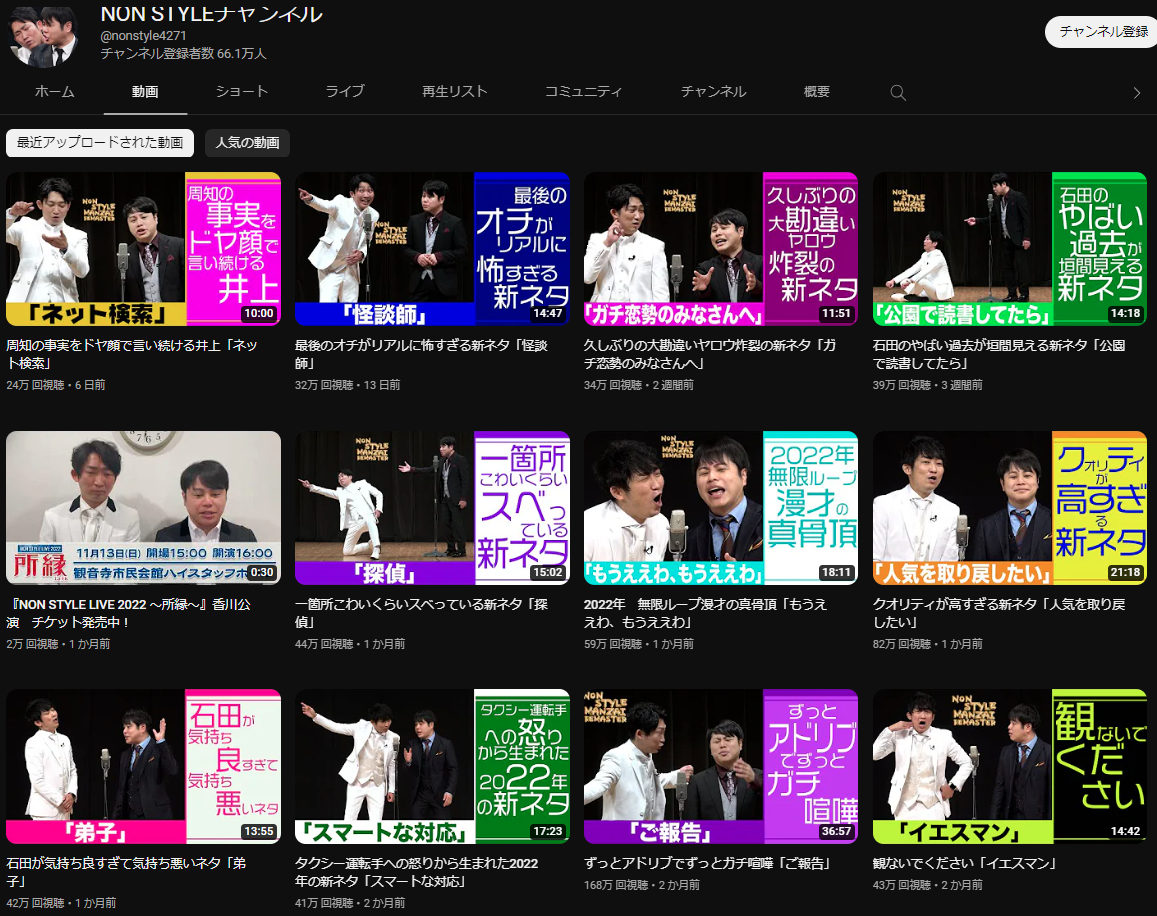
Task: Open the 「イエスマン」 video thumbnail
Action: (x=1010, y=766)
